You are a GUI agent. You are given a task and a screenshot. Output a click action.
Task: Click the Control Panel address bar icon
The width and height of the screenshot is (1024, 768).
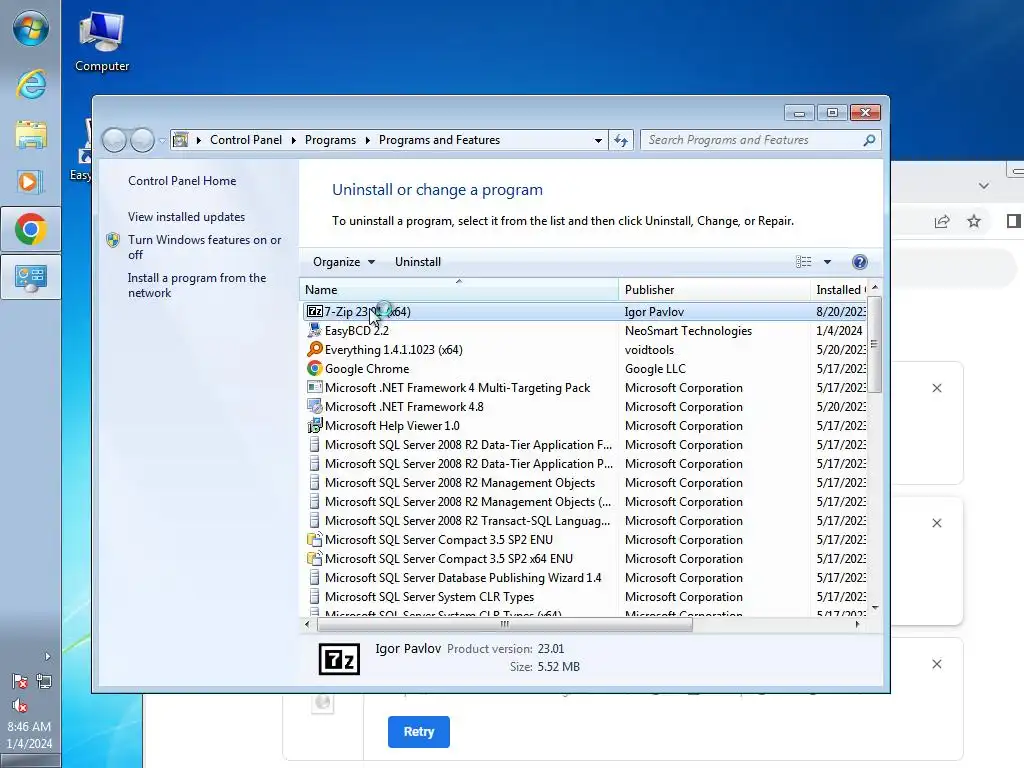[x=181, y=140]
